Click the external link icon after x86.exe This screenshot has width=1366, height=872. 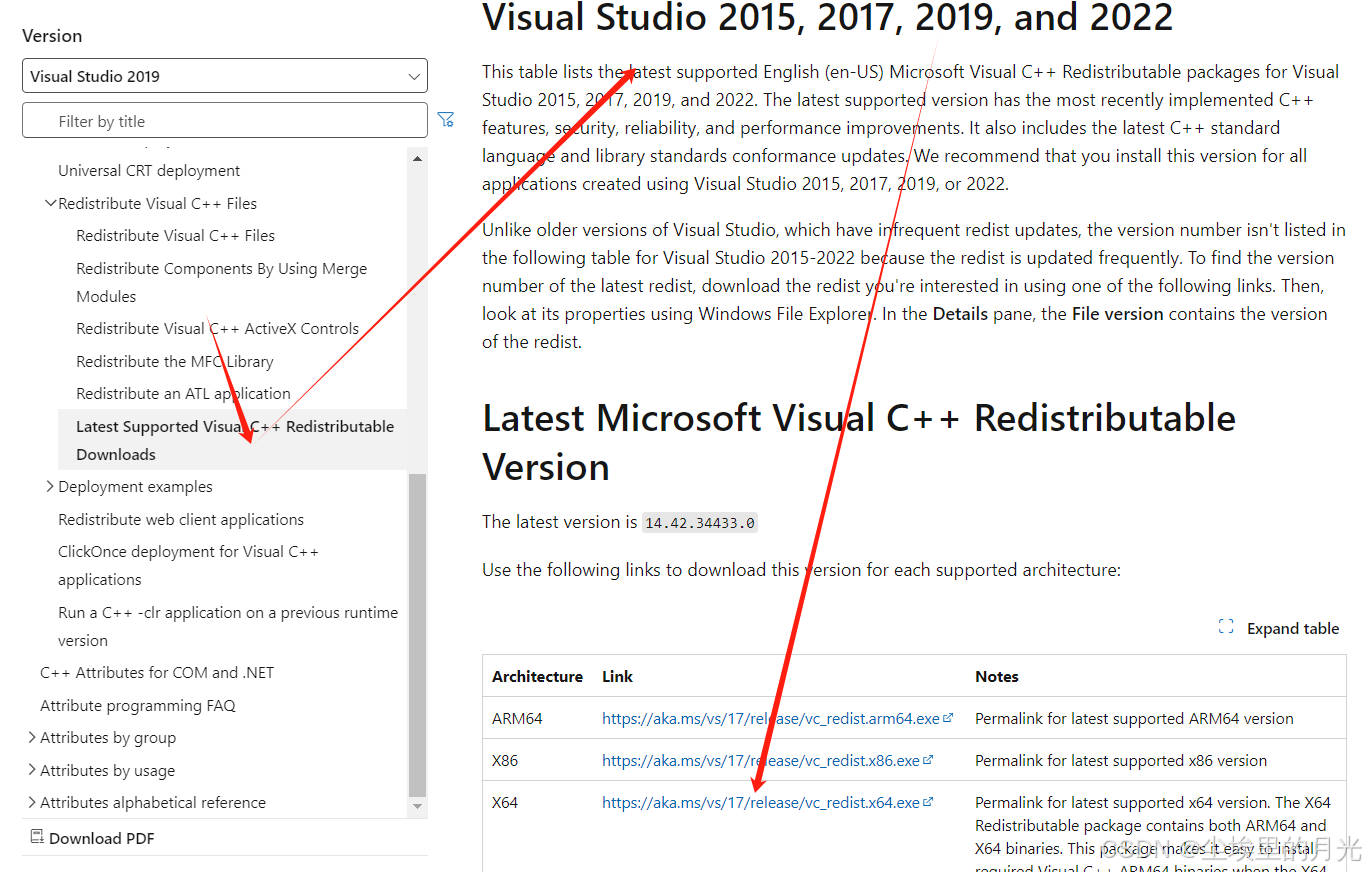pyautogui.click(x=928, y=760)
